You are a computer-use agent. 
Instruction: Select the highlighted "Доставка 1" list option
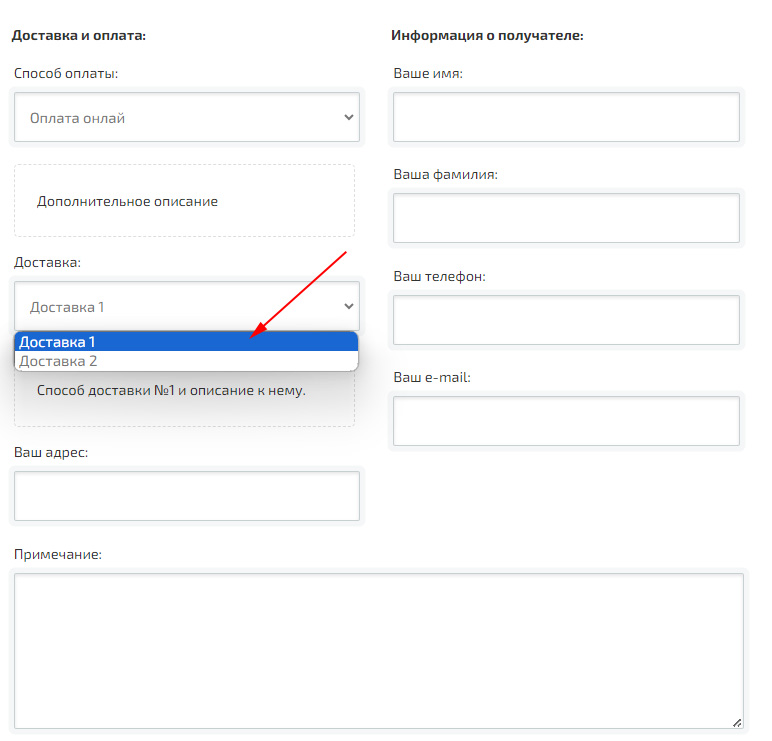click(x=186, y=342)
